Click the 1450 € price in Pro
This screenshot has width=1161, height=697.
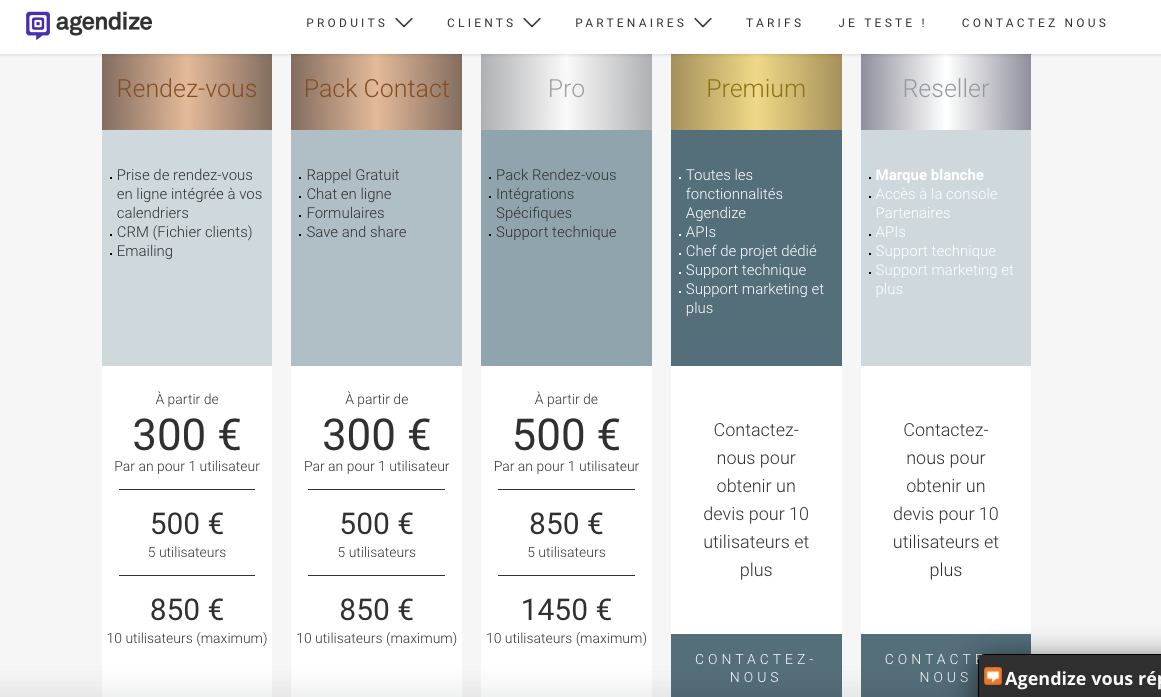(566, 609)
